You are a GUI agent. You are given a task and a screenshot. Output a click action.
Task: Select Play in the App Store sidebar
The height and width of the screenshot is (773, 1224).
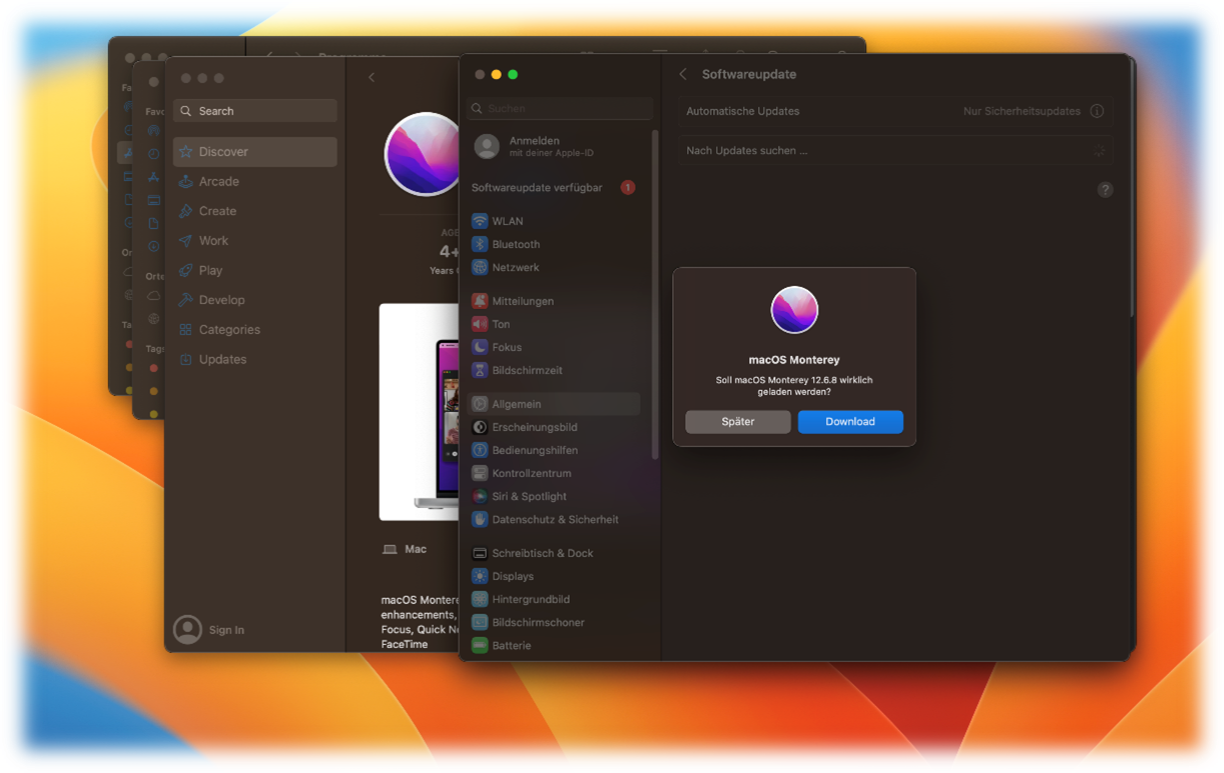point(255,270)
